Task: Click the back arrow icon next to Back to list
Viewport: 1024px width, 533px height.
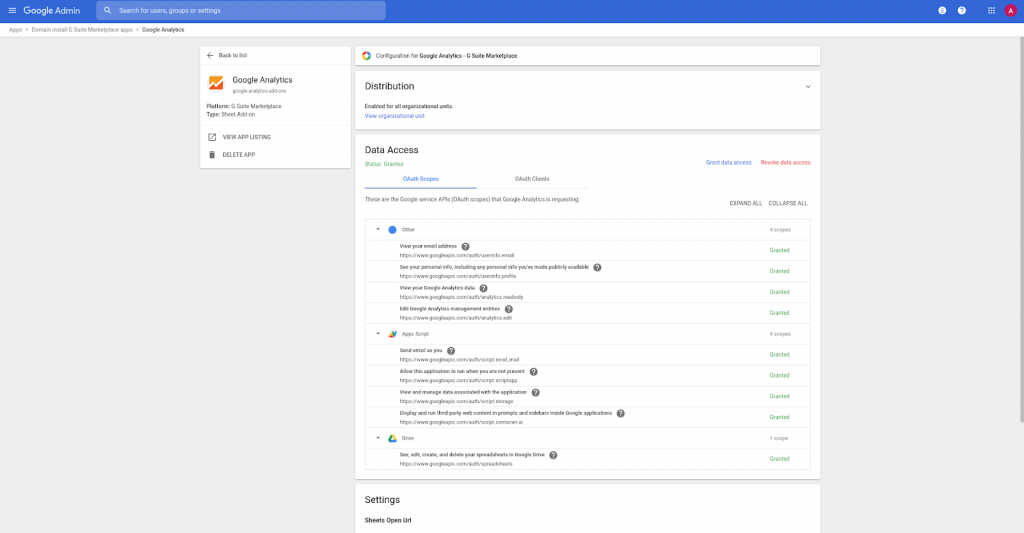Action: (210, 56)
